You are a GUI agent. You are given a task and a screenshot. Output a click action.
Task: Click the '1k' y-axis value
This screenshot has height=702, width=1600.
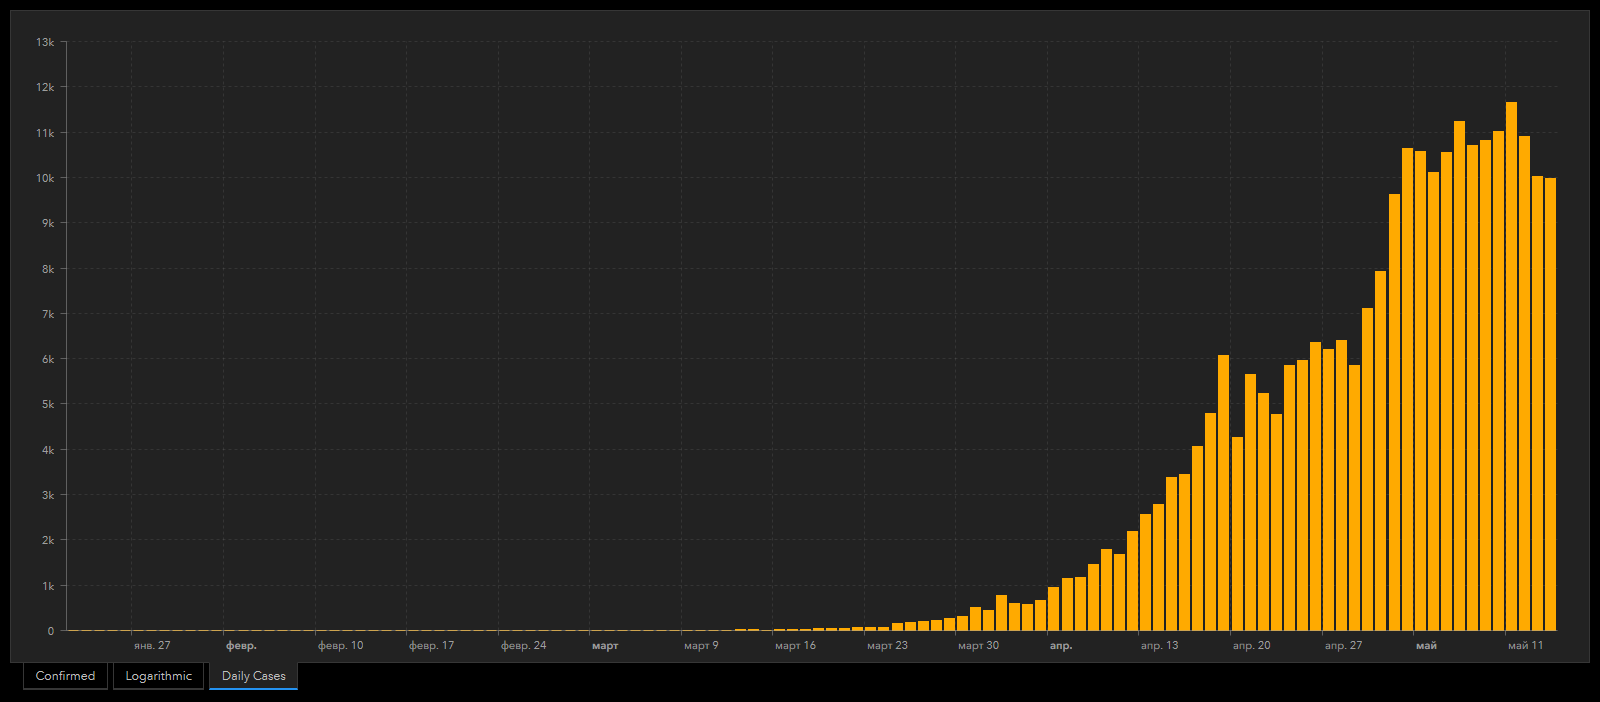click(48, 586)
